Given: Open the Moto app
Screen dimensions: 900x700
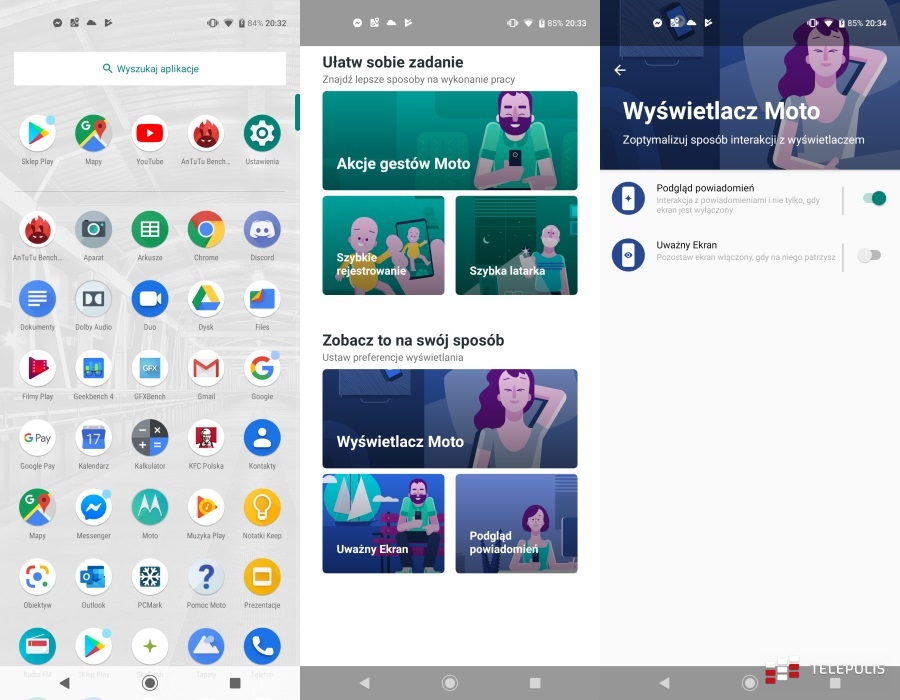Looking at the screenshot, I should [149, 509].
